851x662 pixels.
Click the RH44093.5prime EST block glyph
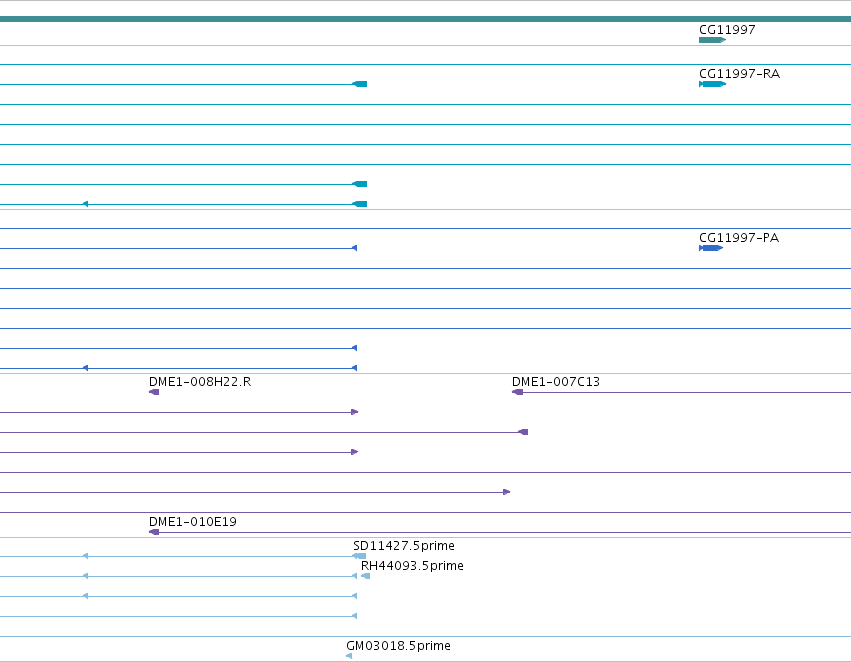tap(365, 576)
